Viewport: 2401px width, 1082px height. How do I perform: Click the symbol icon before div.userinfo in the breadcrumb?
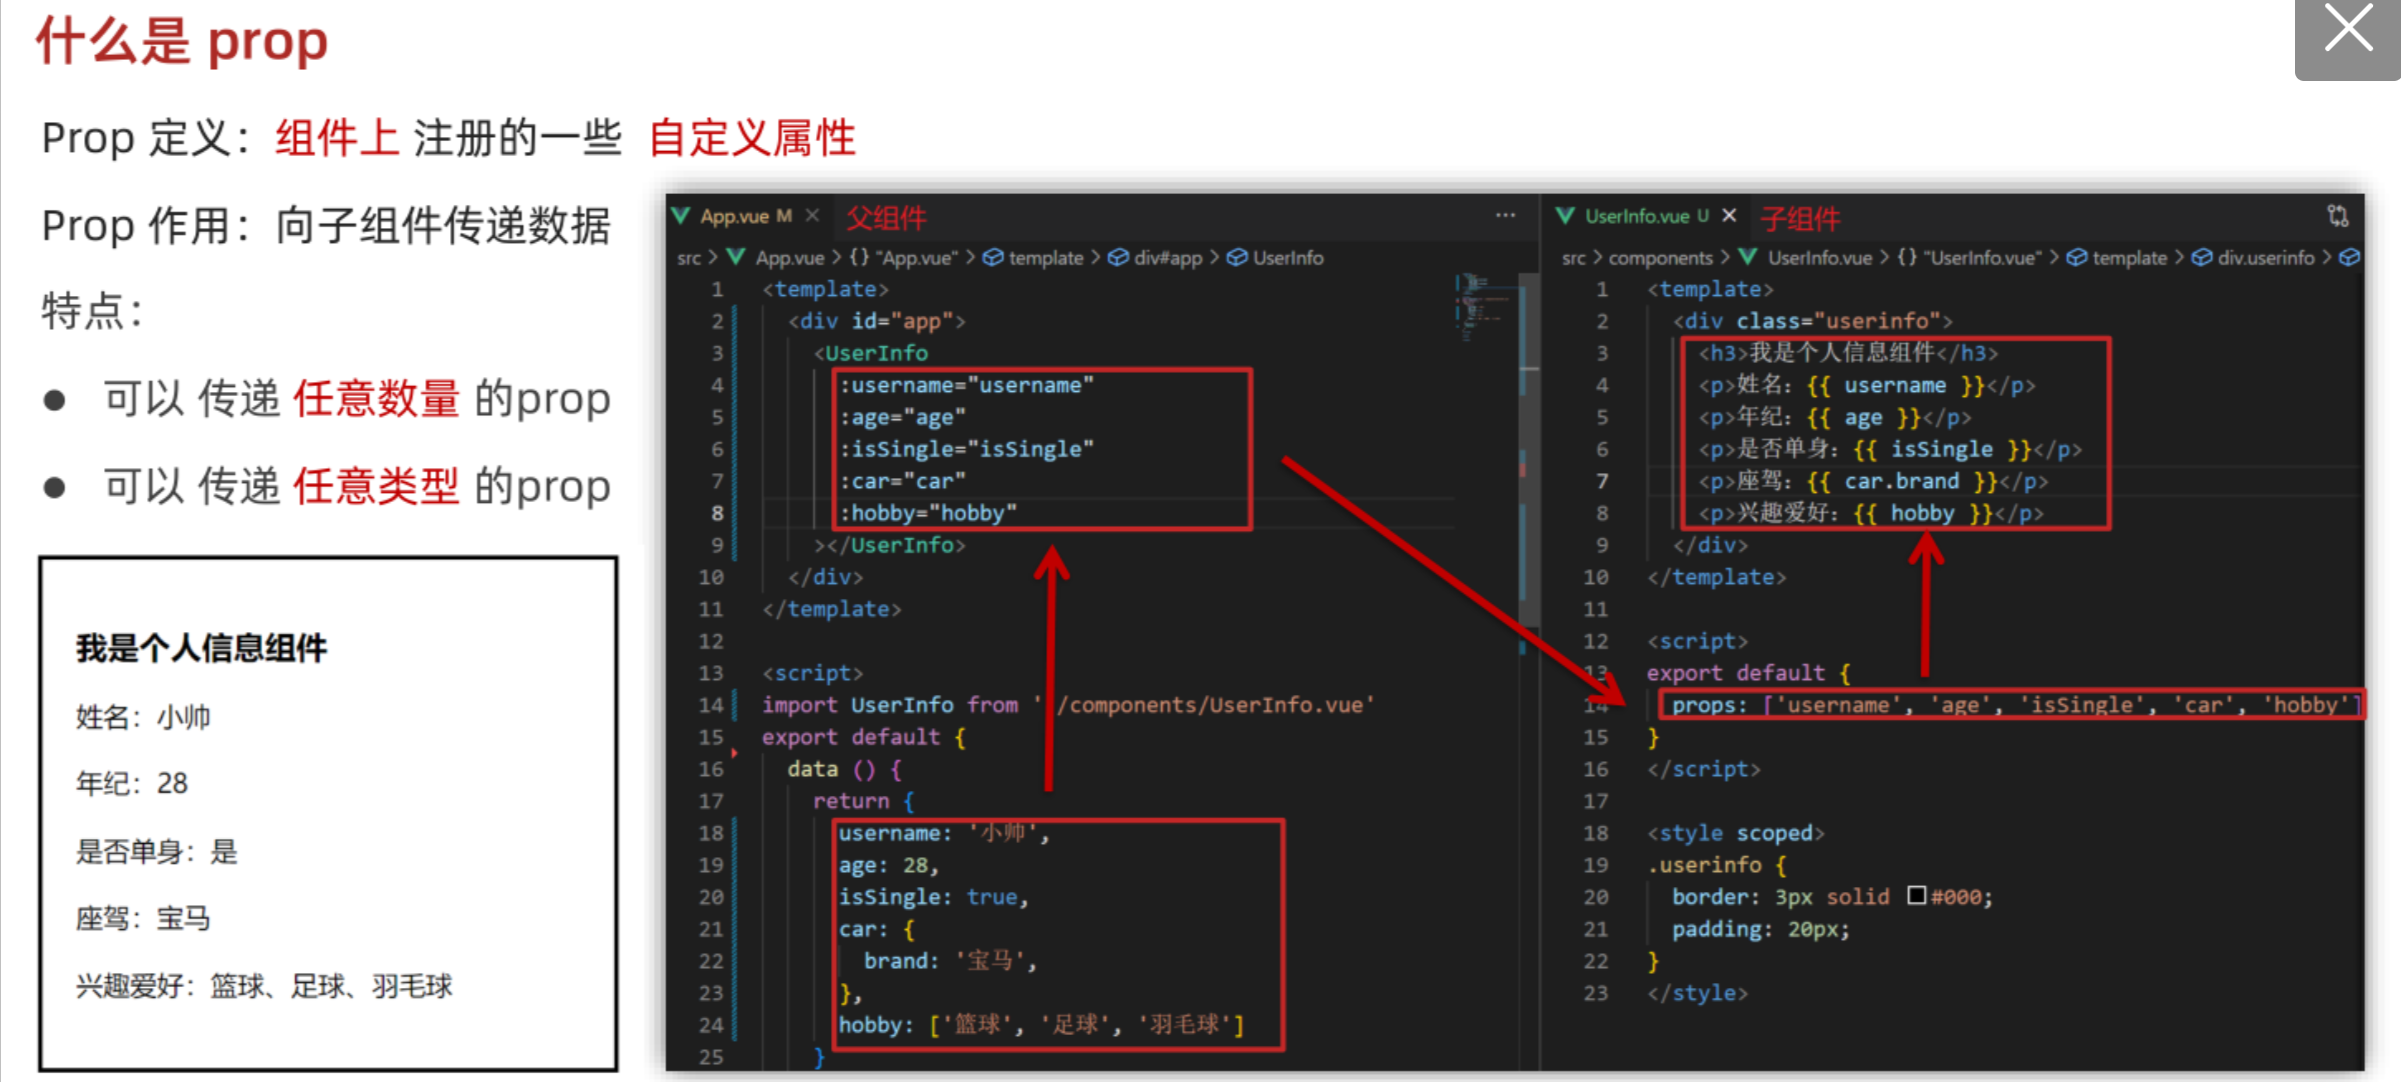coord(2201,257)
